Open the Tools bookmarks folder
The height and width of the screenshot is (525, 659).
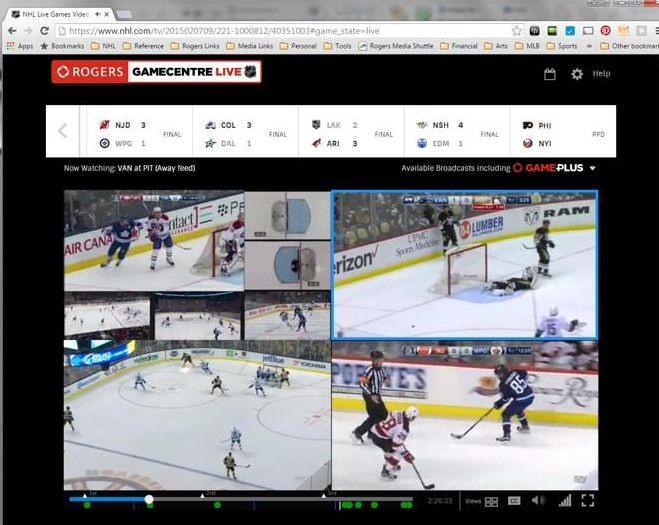point(337,46)
